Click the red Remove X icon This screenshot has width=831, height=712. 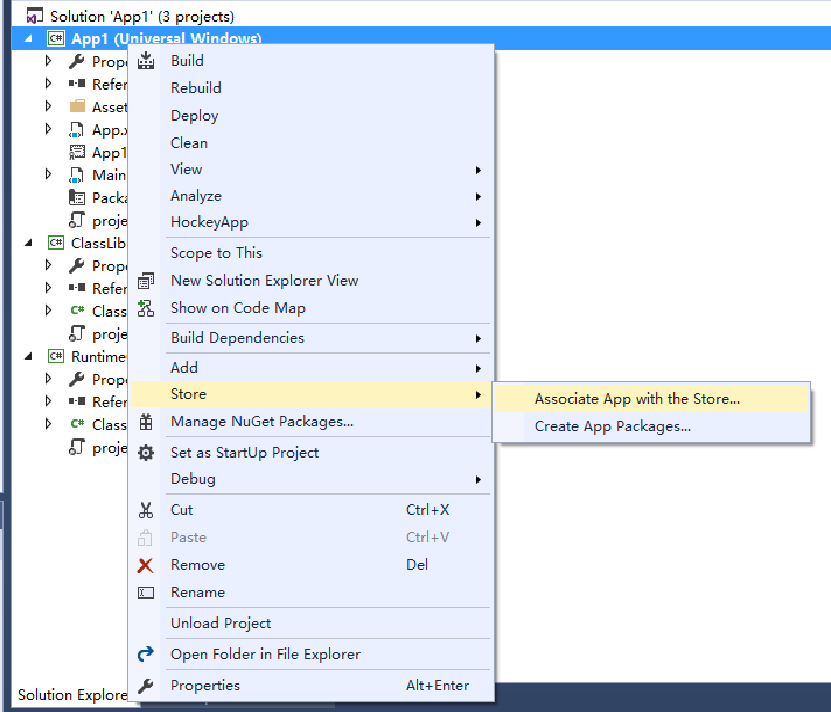coord(146,565)
